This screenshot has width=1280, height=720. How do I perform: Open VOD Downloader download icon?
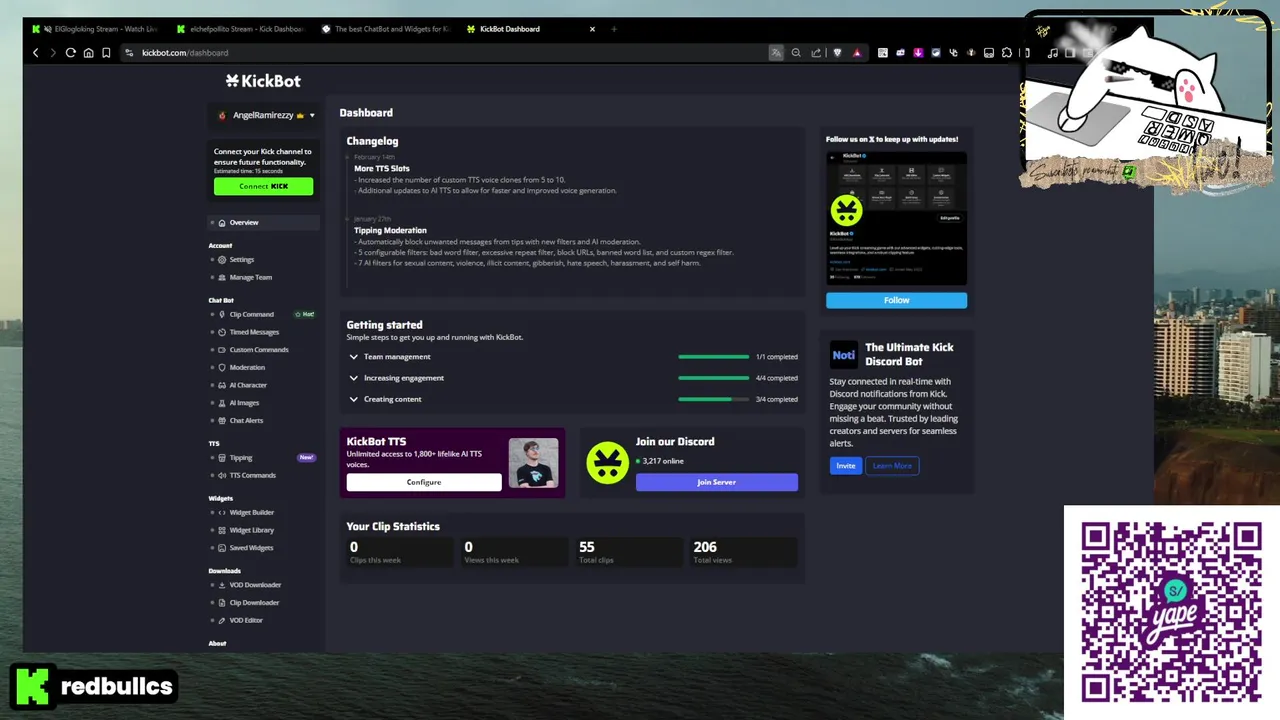222,585
